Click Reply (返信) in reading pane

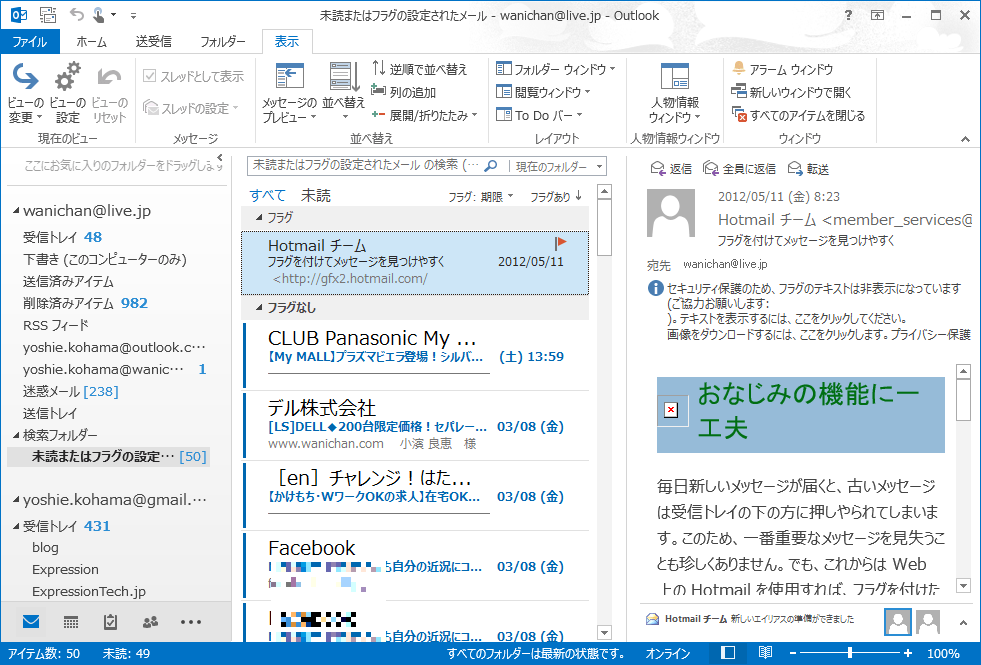point(671,169)
